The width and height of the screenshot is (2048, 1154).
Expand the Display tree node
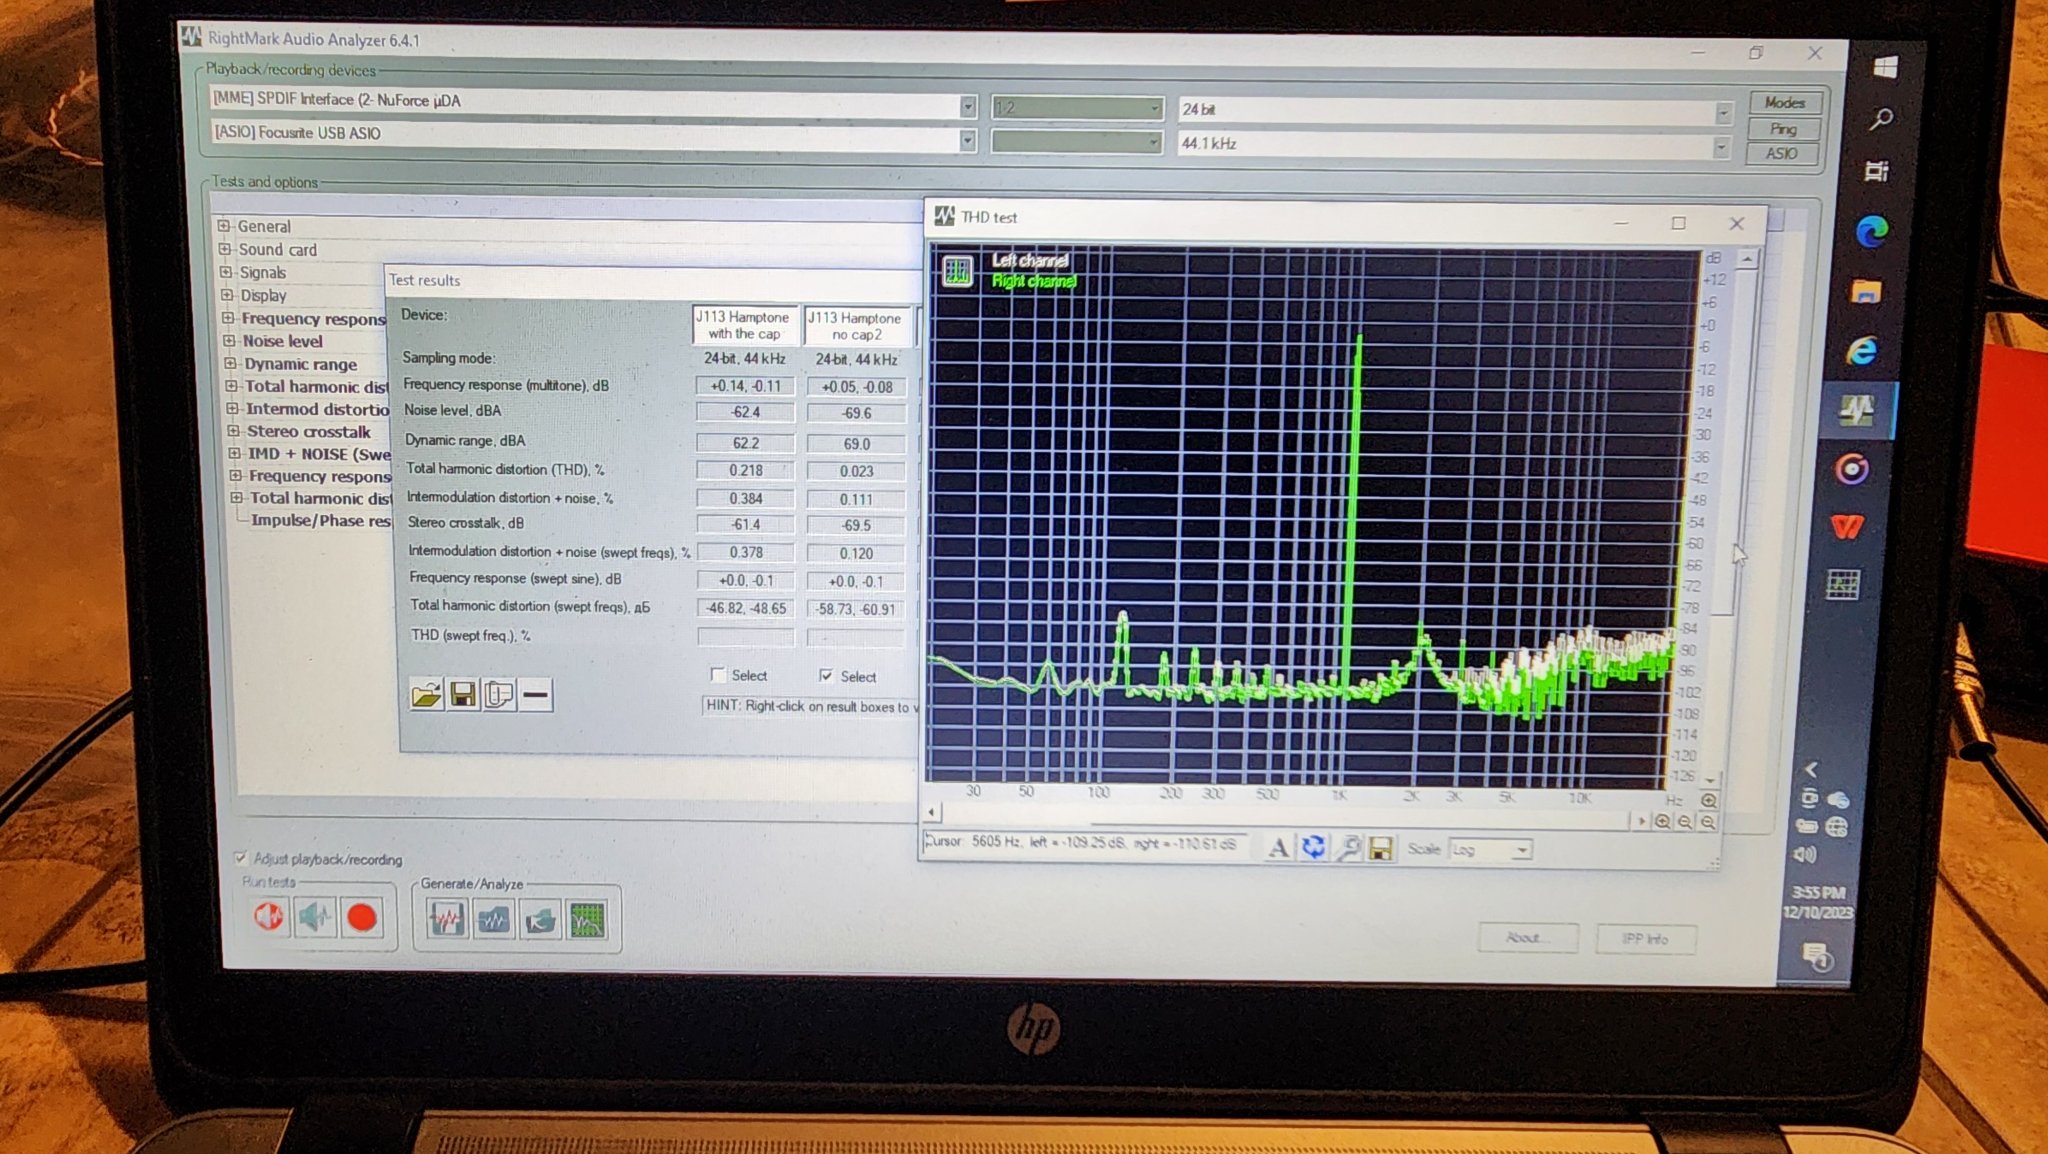(227, 295)
